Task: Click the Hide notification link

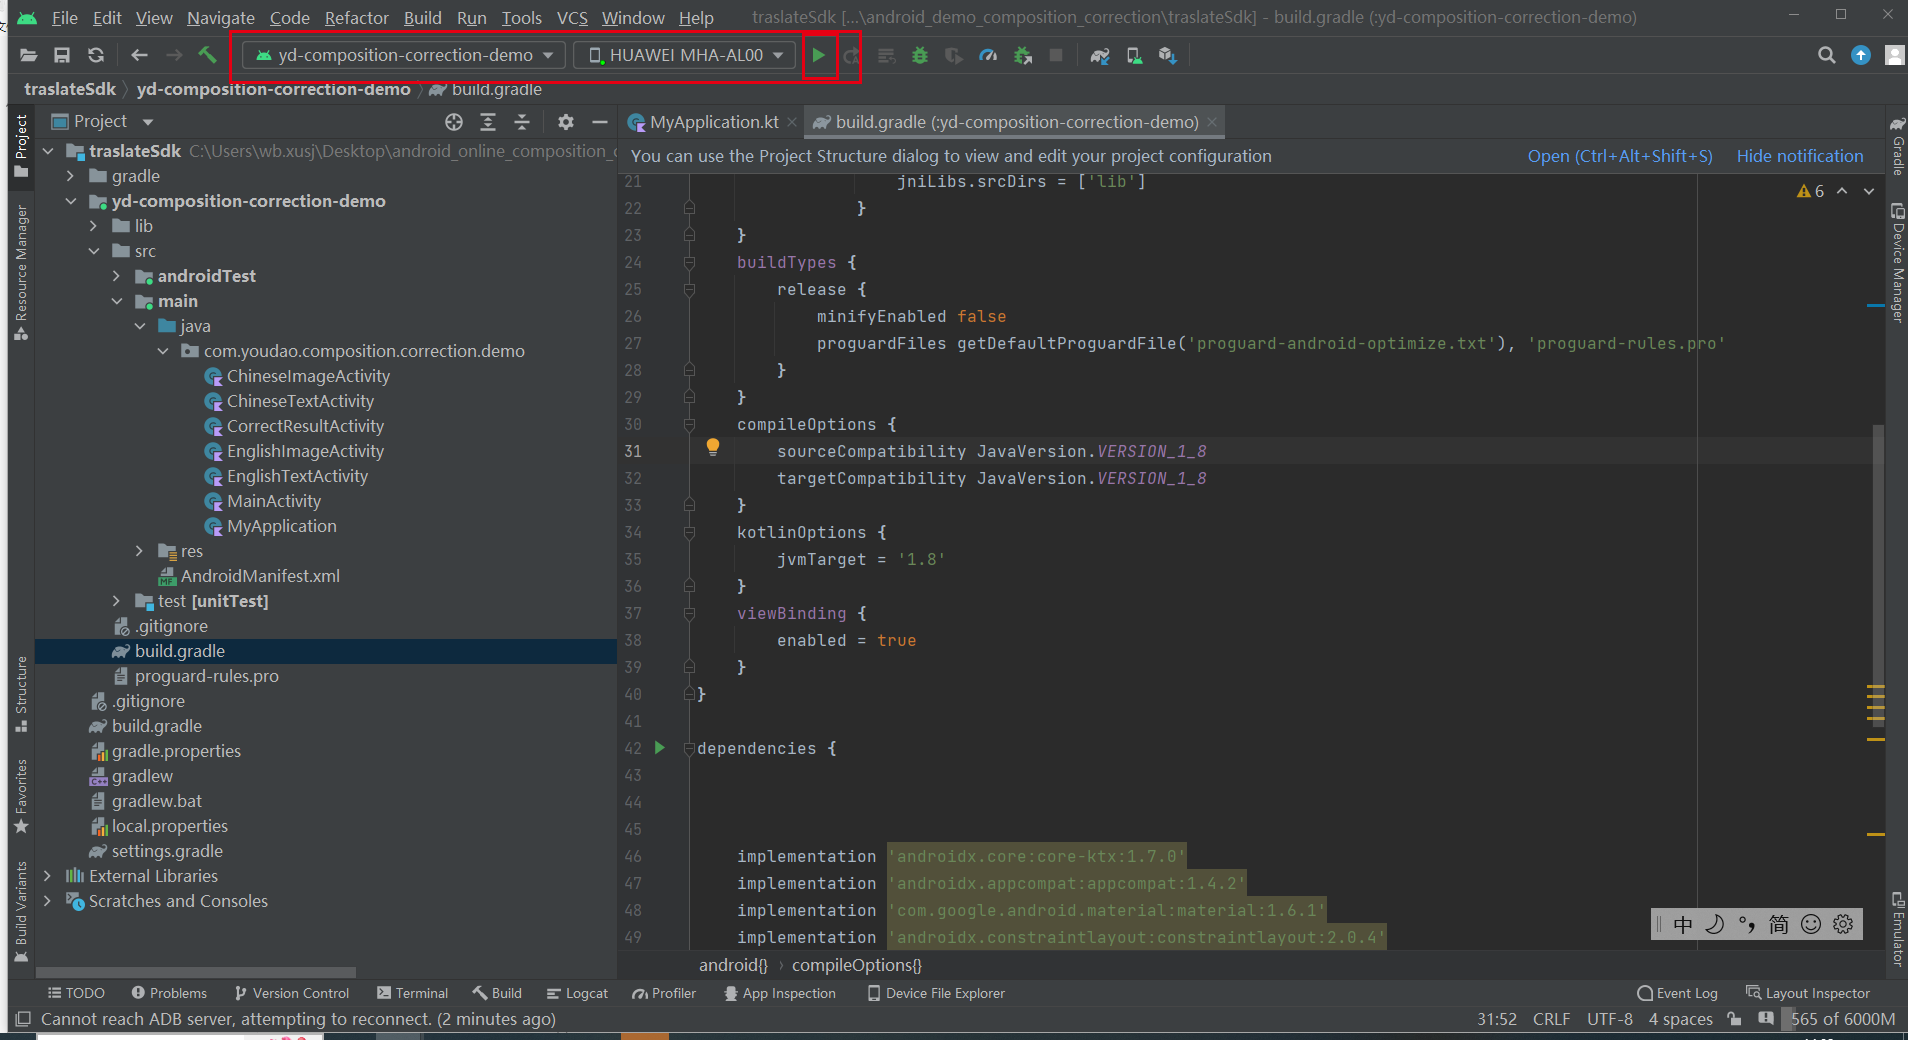Action: 1799,156
